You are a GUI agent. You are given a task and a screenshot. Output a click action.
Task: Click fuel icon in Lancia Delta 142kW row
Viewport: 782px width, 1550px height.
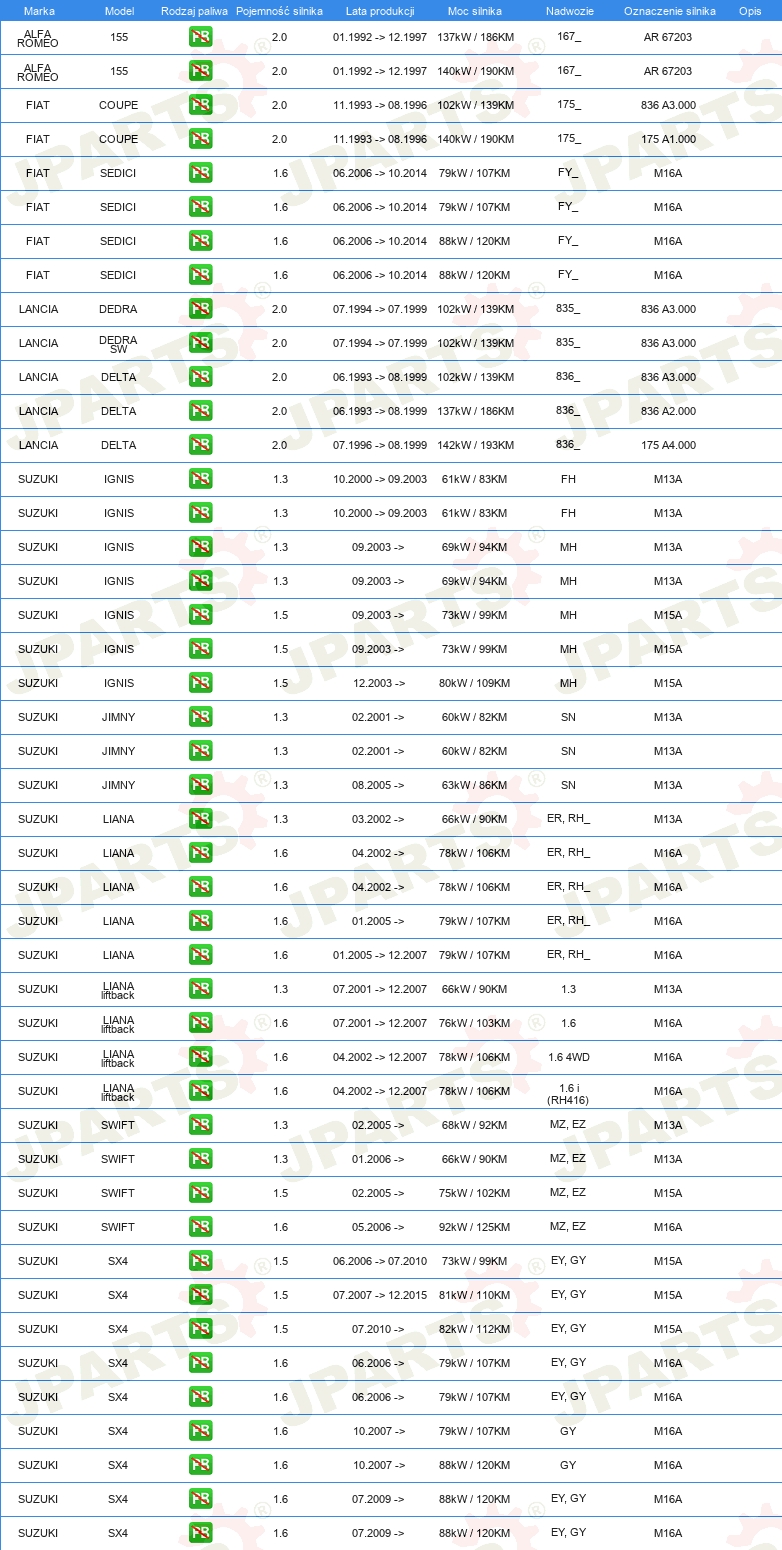coord(200,445)
